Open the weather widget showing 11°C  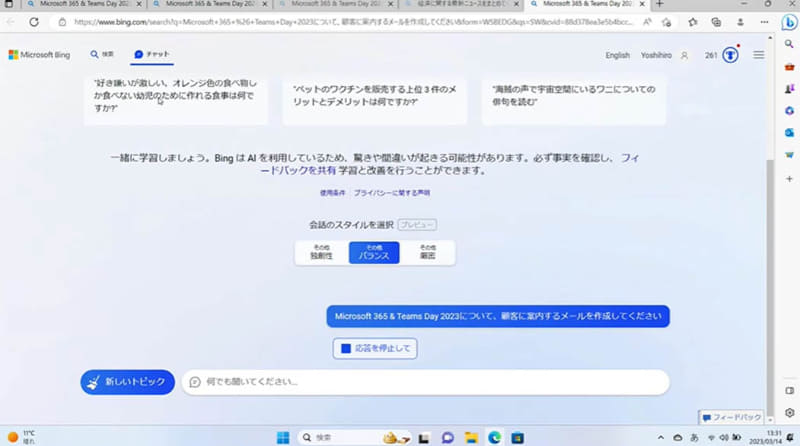click(x=21, y=437)
